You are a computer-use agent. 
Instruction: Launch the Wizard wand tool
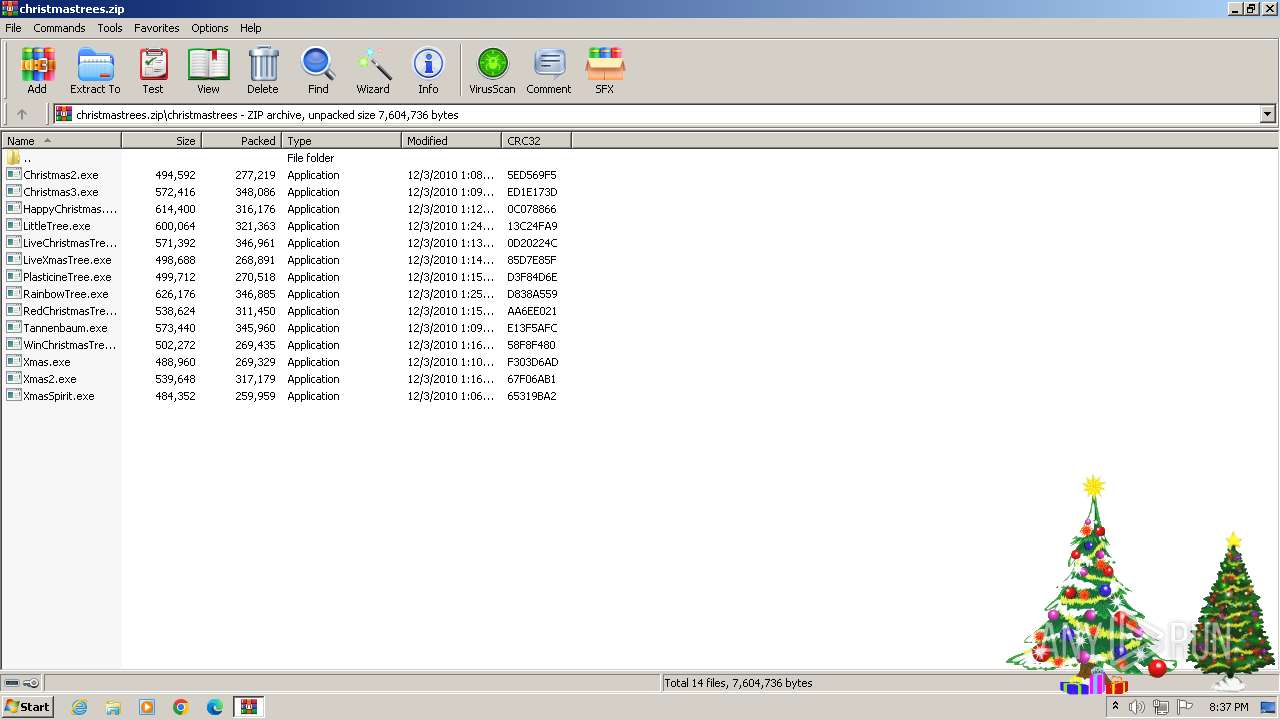[x=373, y=71]
